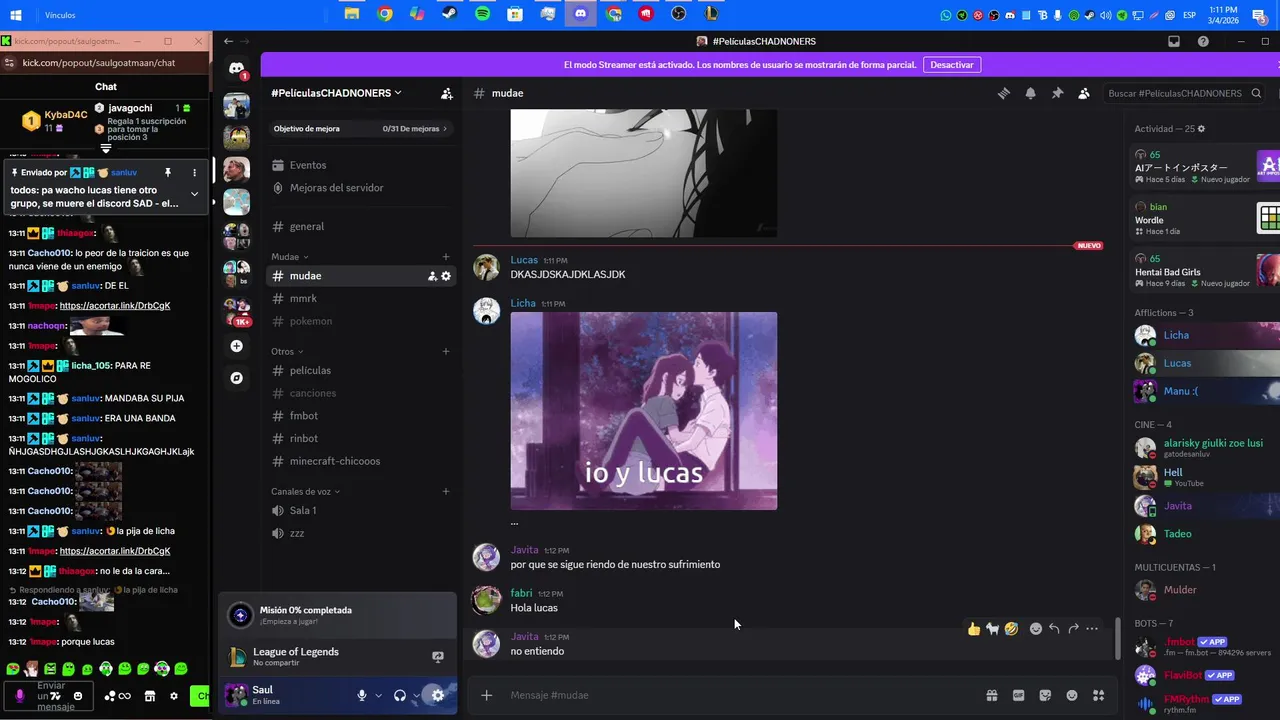React with thumbs up on Javita message
Screen dimensions: 1280x720
click(974, 629)
